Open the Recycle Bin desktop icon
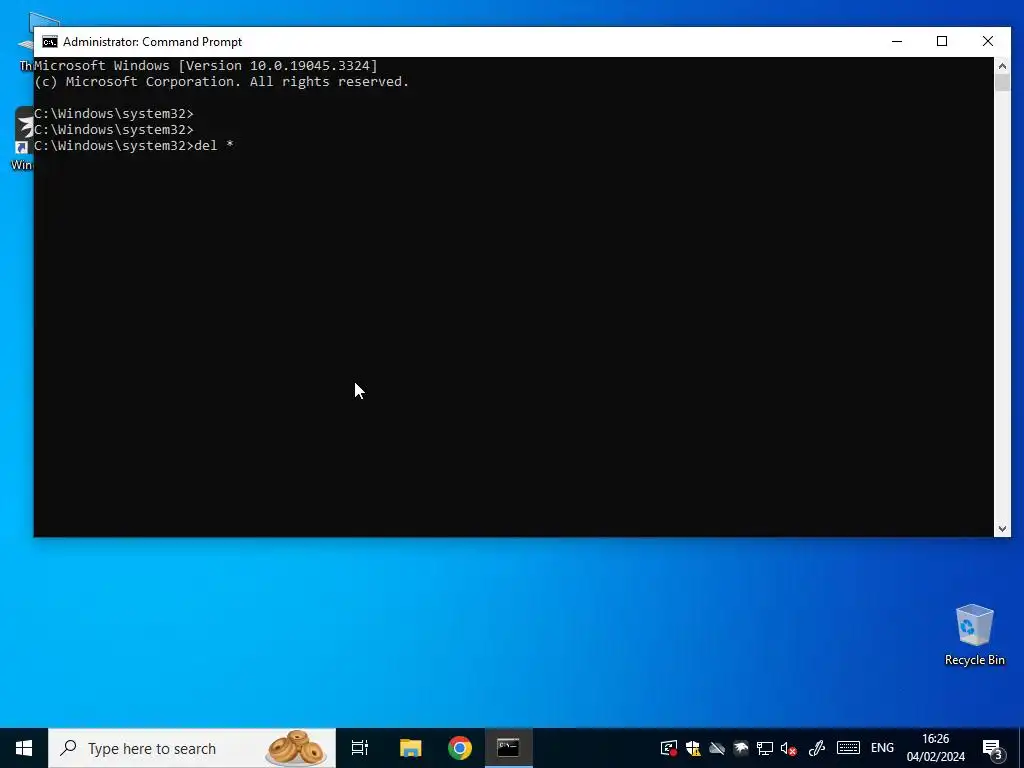Image resolution: width=1024 pixels, height=768 pixels. click(974, 635)
